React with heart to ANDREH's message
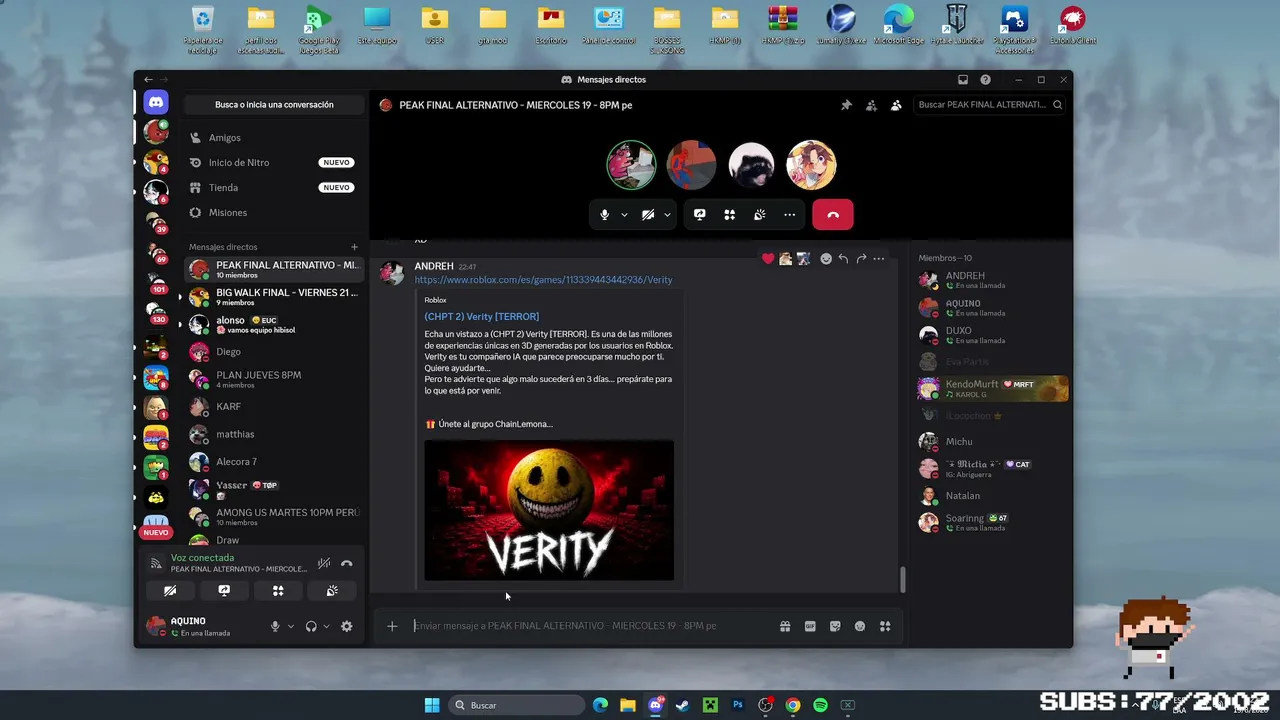 pos(768,259)
